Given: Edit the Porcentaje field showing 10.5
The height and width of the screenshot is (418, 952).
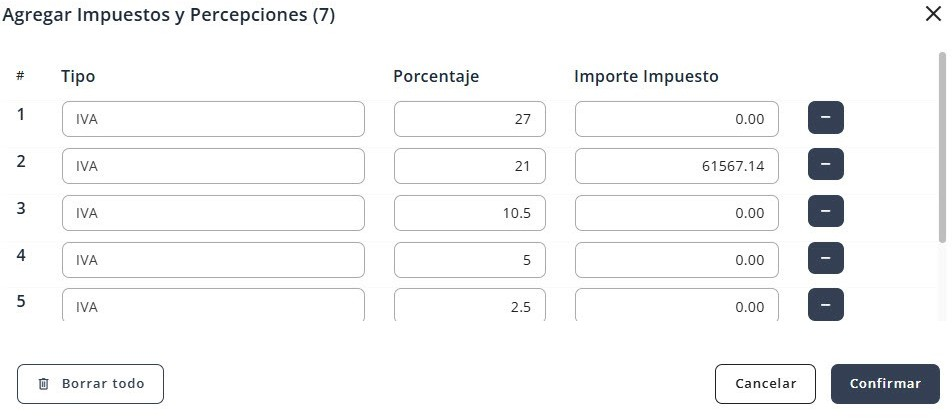Looking at the screenshot, I should (x=469, y=213).
